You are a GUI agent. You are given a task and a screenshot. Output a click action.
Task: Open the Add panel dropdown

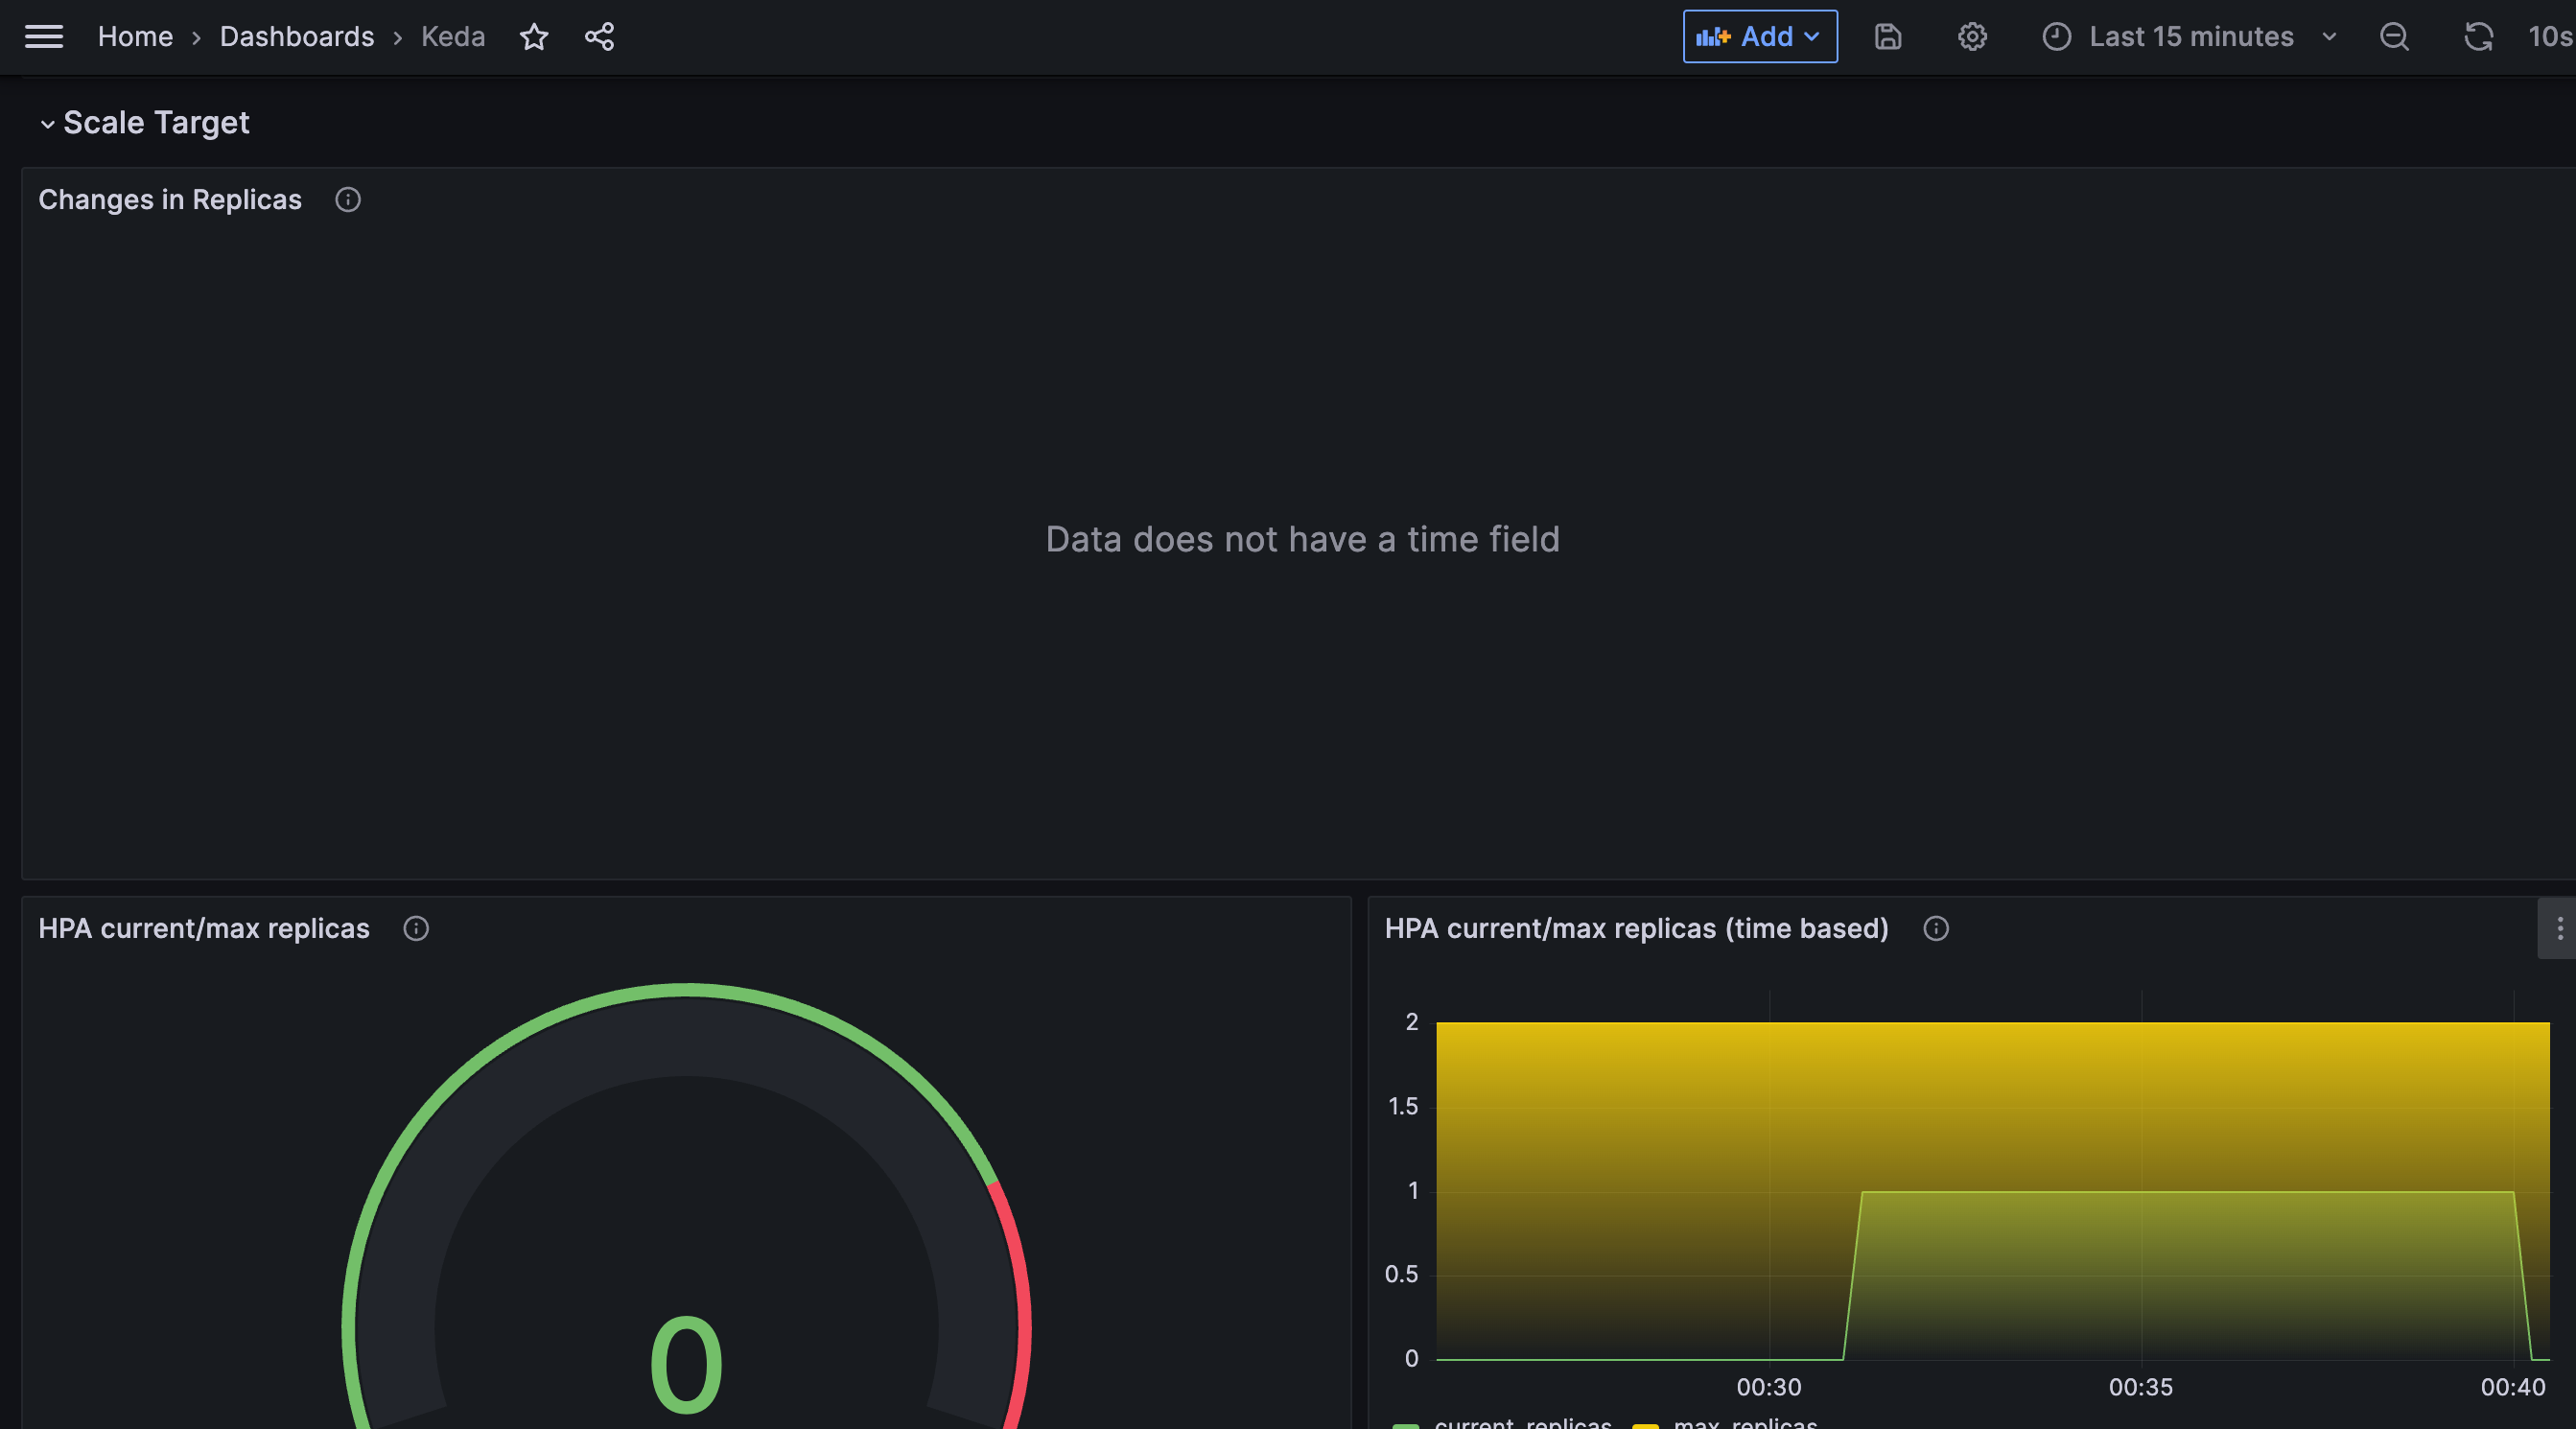tap(1759, 37)
